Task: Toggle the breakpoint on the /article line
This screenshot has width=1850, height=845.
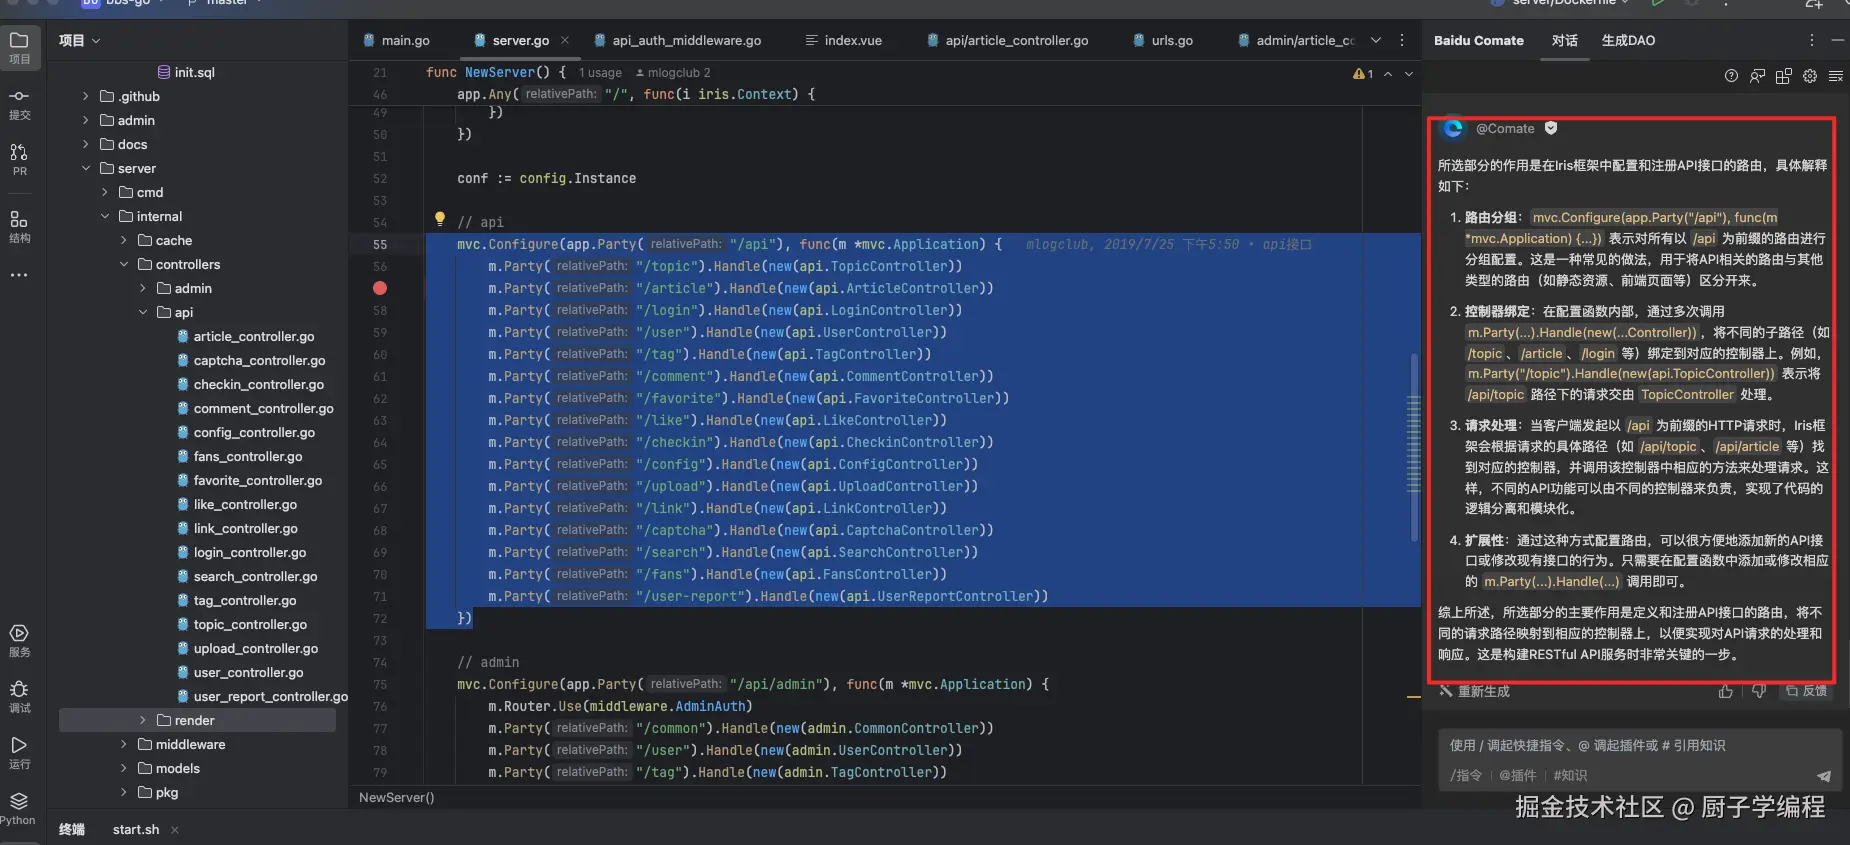Action: click(x=380, y=288)
